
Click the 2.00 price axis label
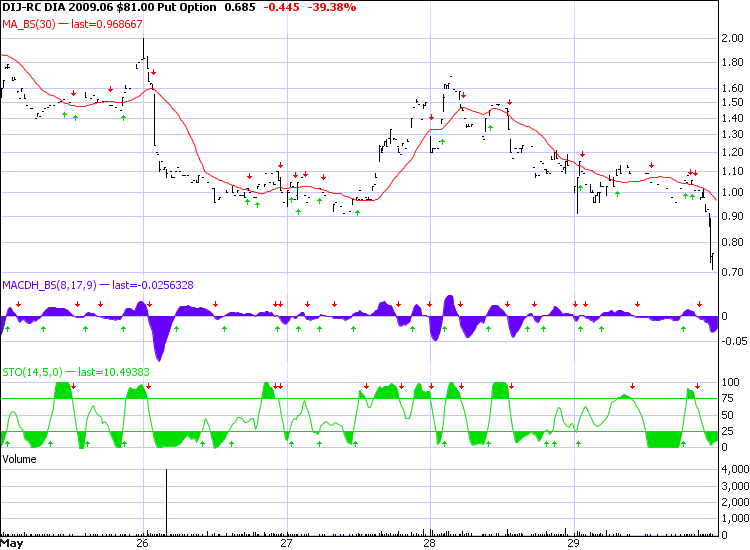[731, 39]
